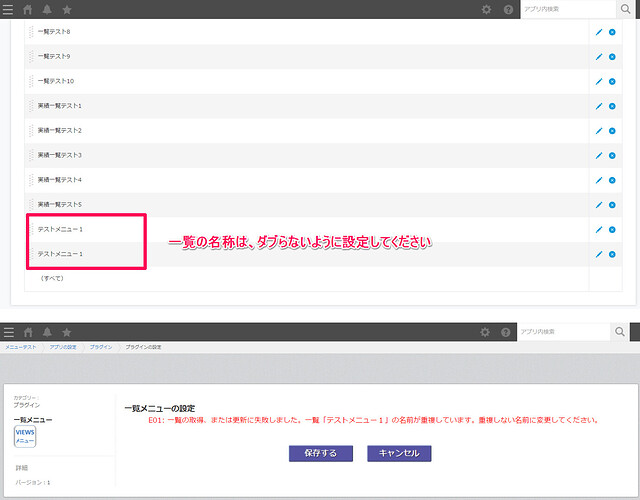Click the 保存する button

click(320, 453)
